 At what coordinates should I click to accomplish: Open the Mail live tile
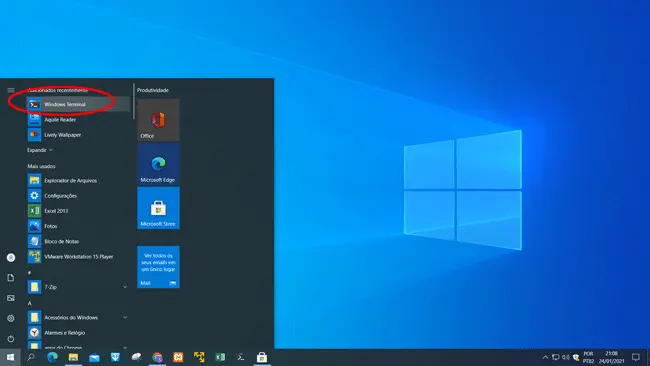[158, 267]
